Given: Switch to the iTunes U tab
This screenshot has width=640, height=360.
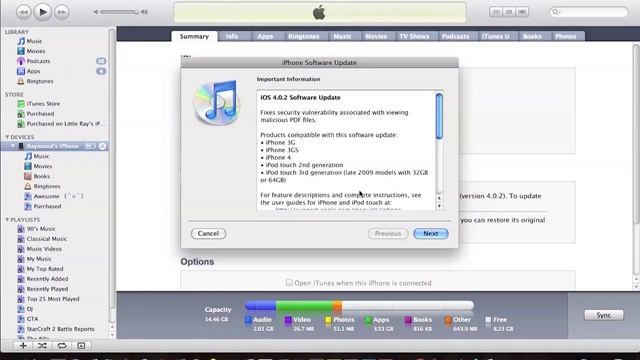Looking at the screenshot, I should coord(496,36).
